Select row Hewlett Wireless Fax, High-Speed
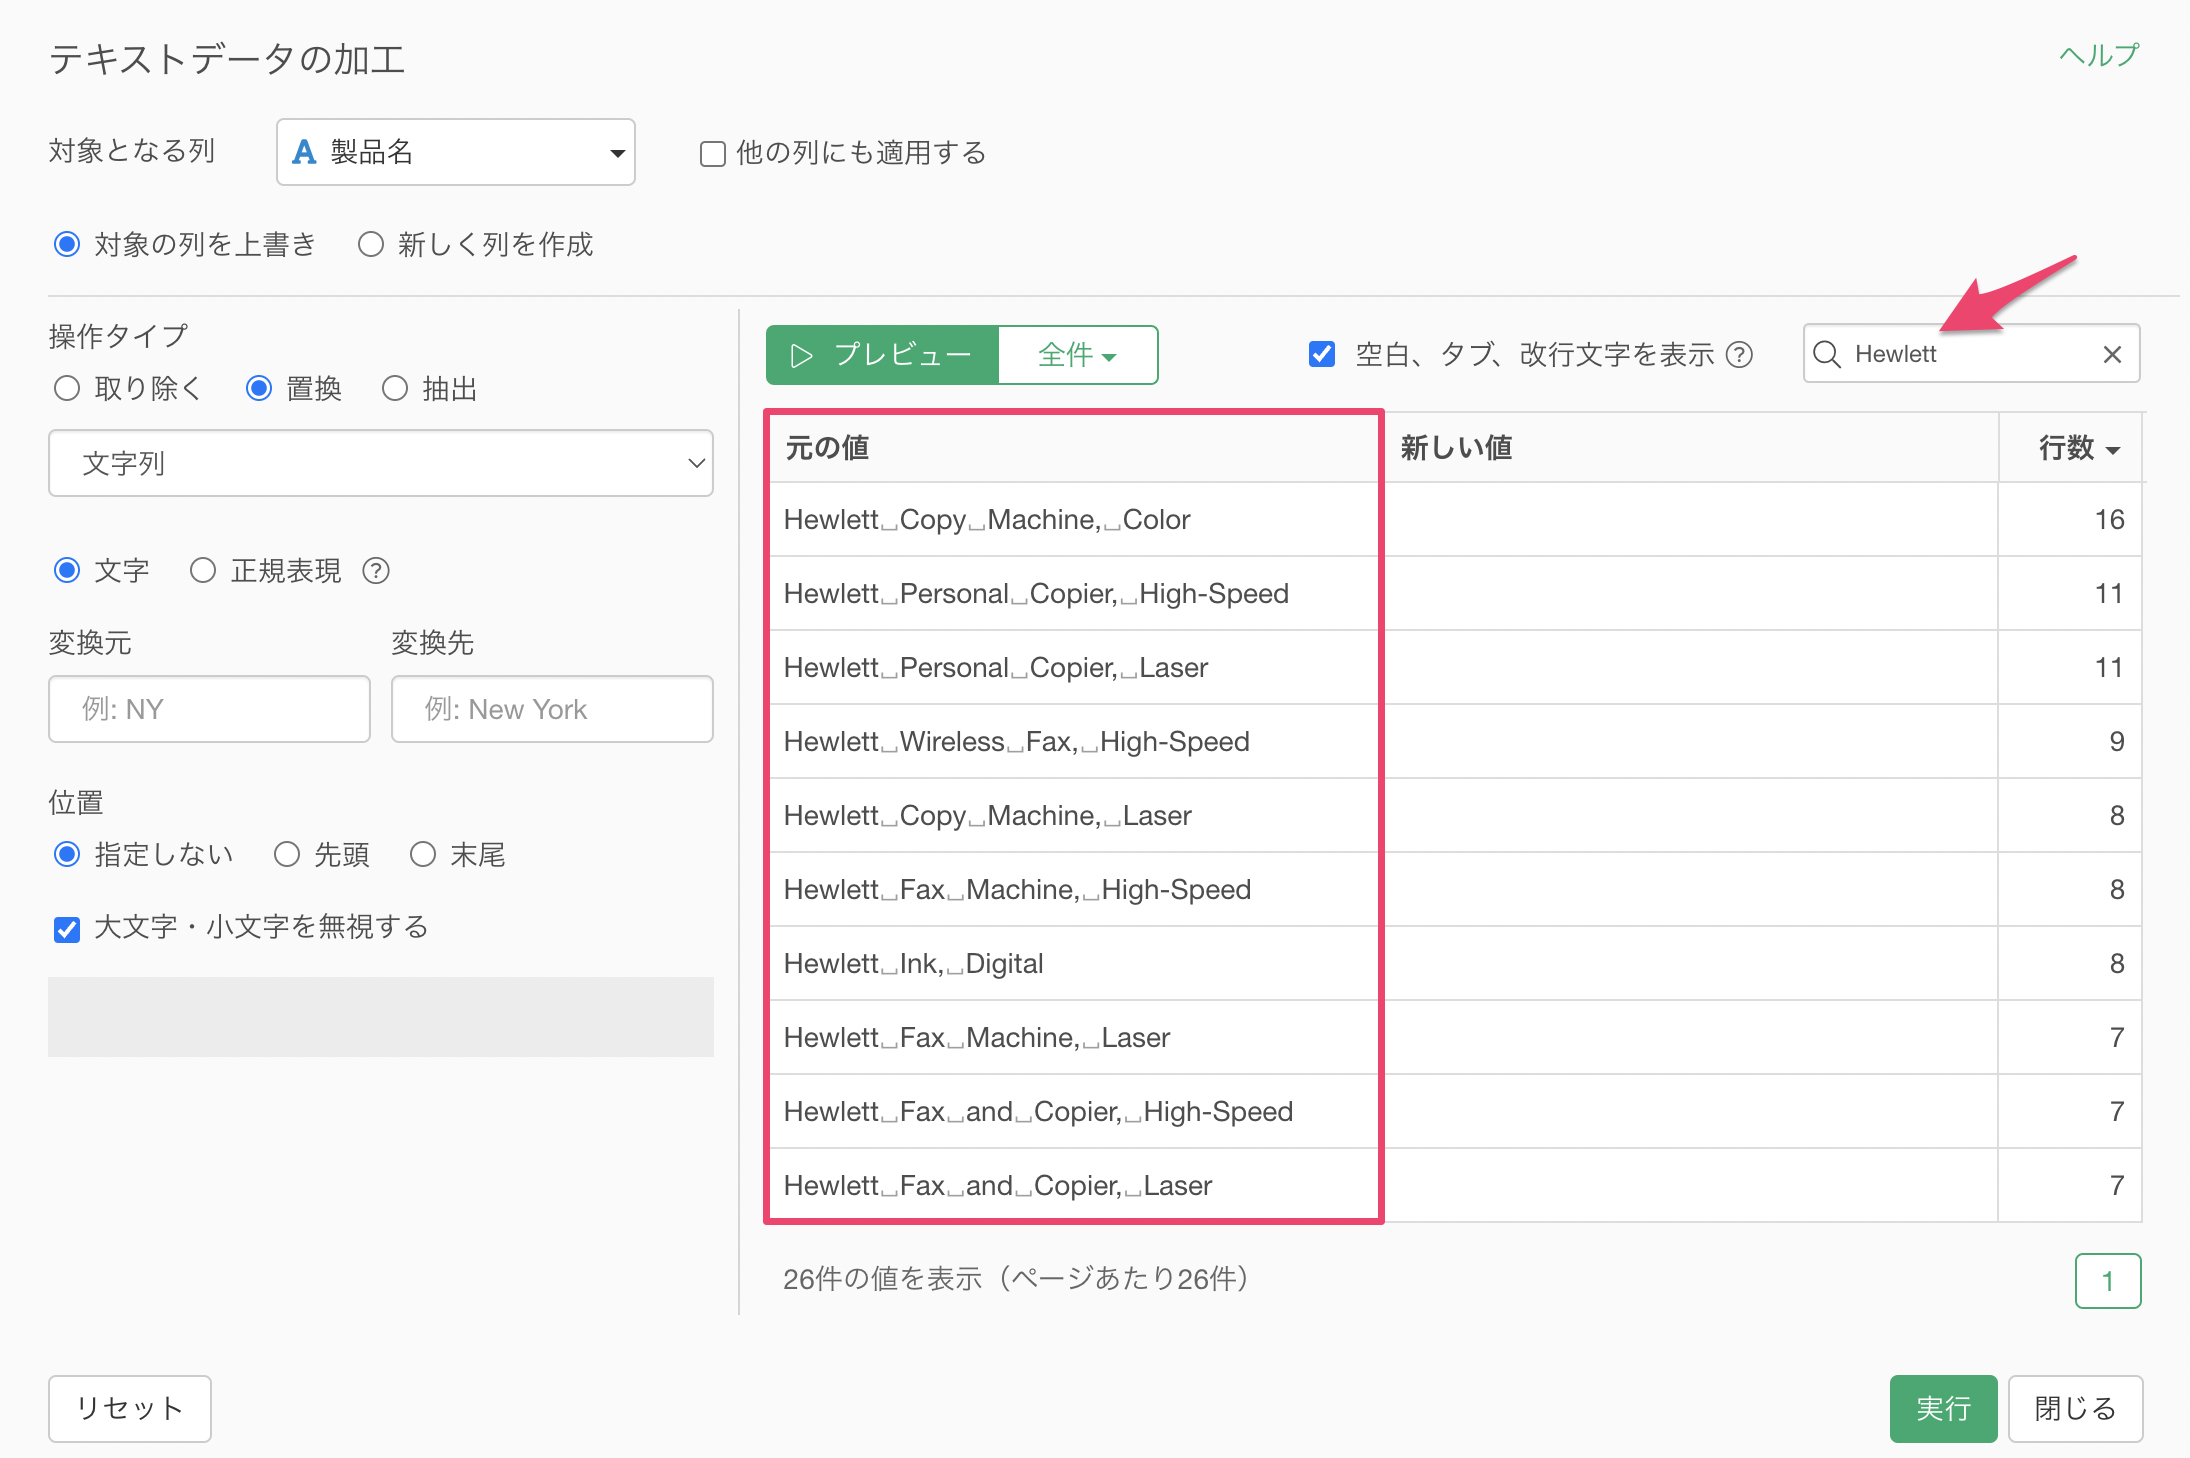This screenshot has height=1458, width=2190. [x=1455, y=742]
